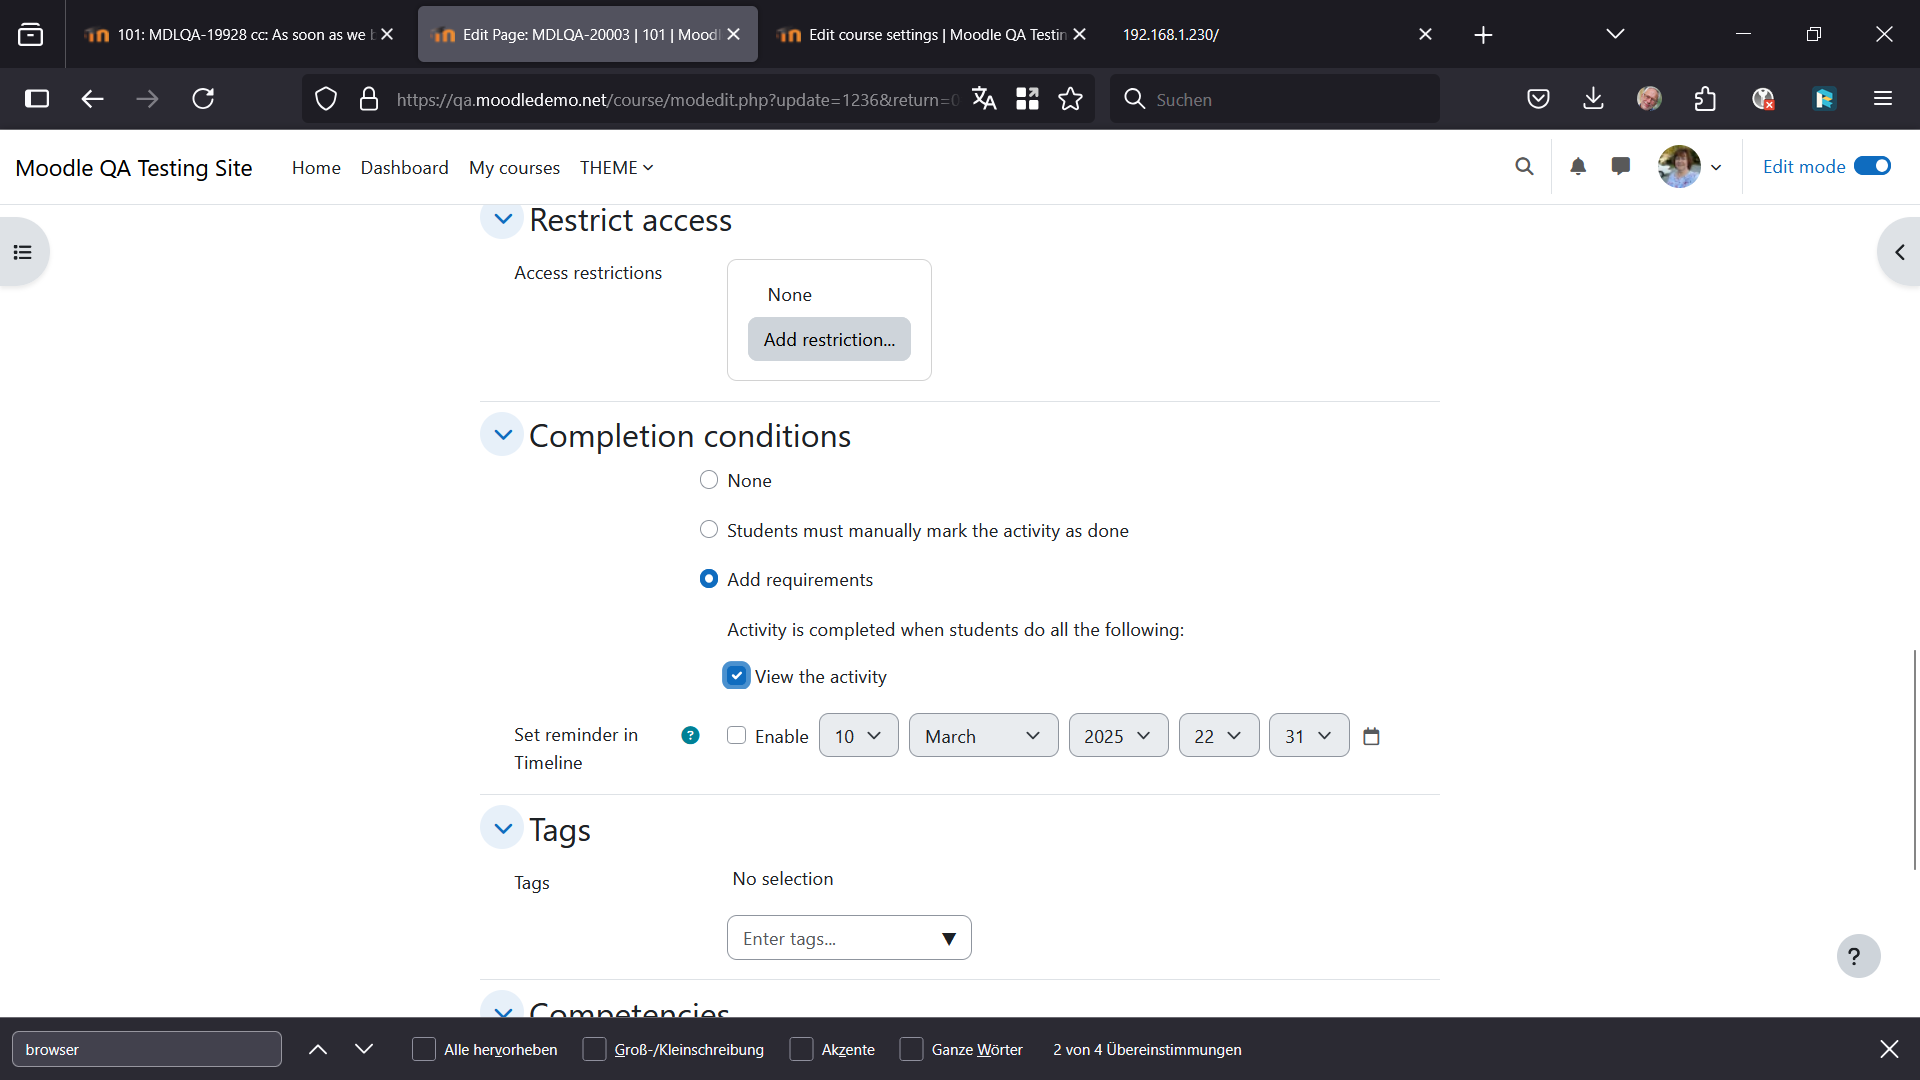1920x1080 pixels.
Task: Open the block drawer chevron
Action: coord(1900,252)
